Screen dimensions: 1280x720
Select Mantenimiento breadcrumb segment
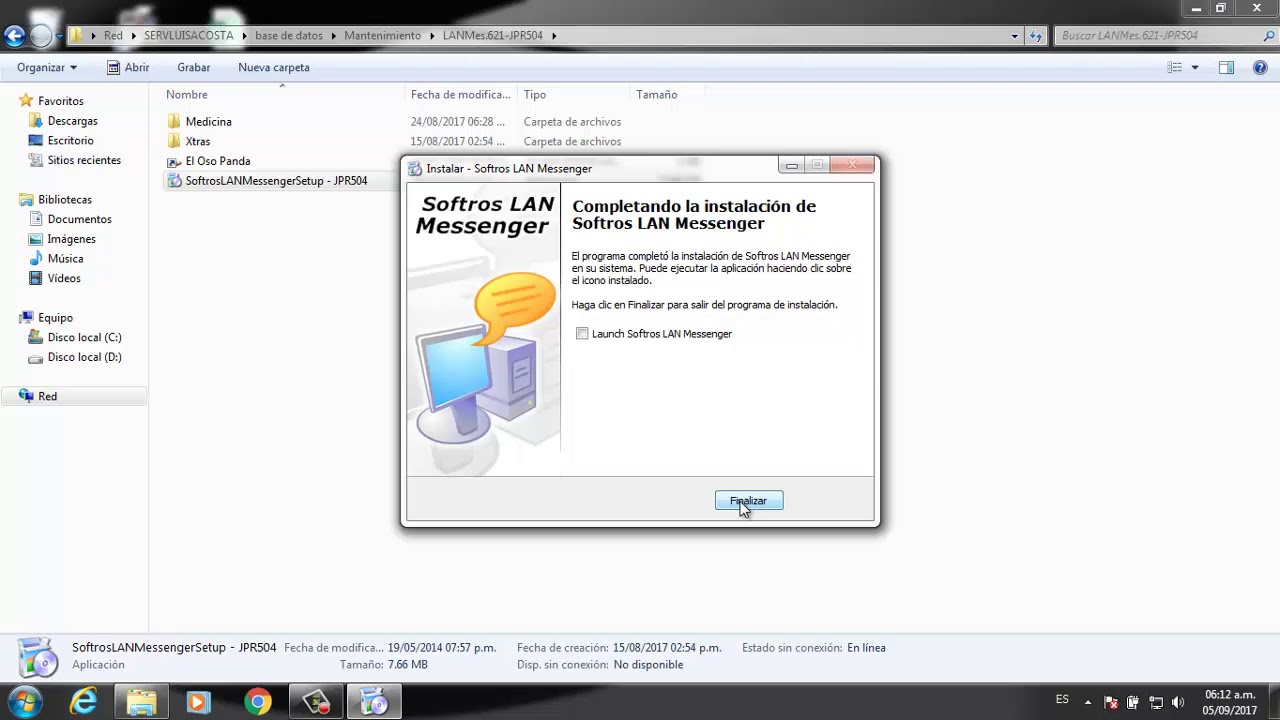pyautogui.click(x=383, y=35)
